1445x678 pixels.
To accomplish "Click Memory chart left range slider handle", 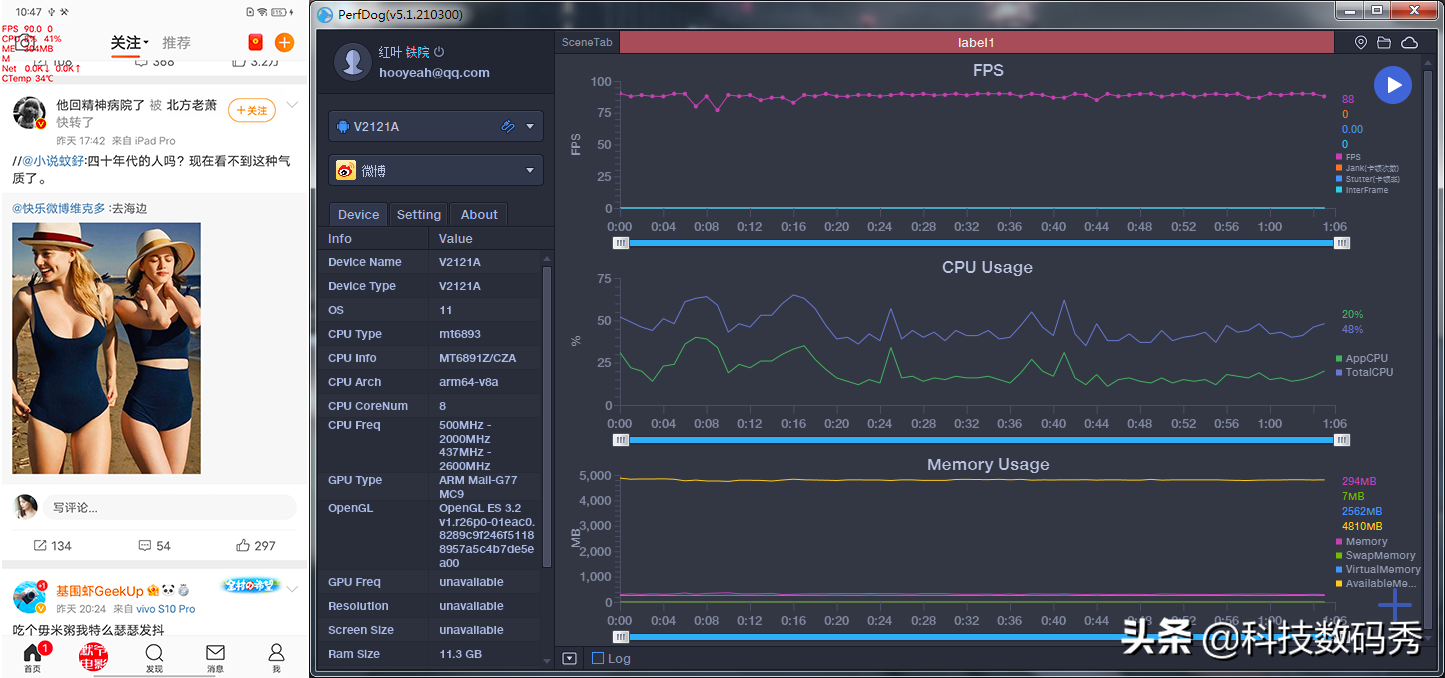I will coord(622,636).
